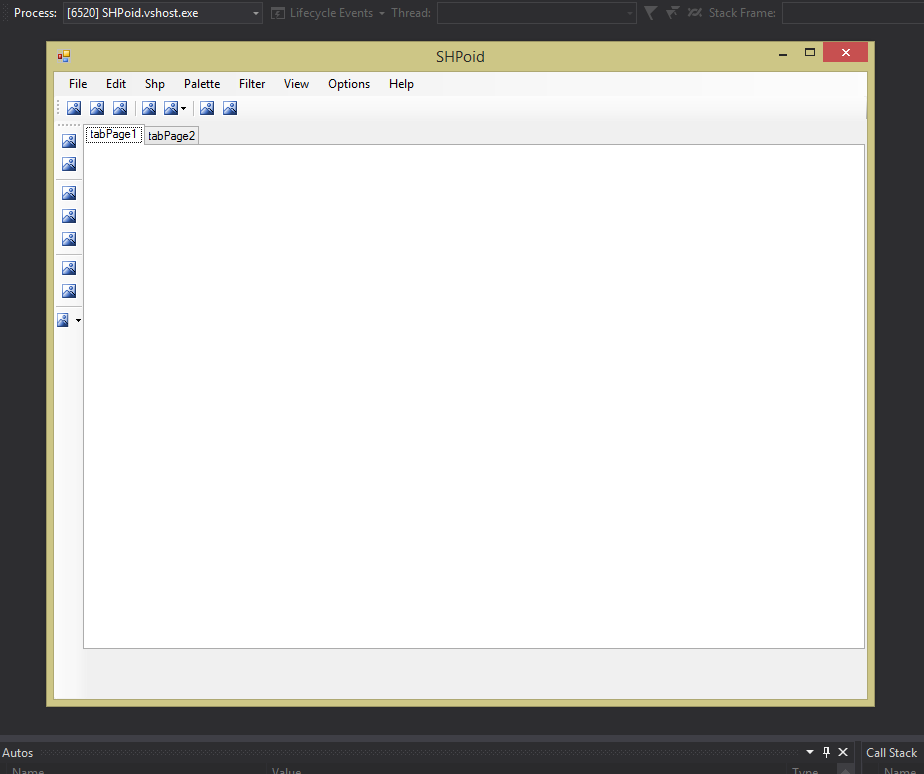
Task: Open the Edit menu
Action: [116, 84]
